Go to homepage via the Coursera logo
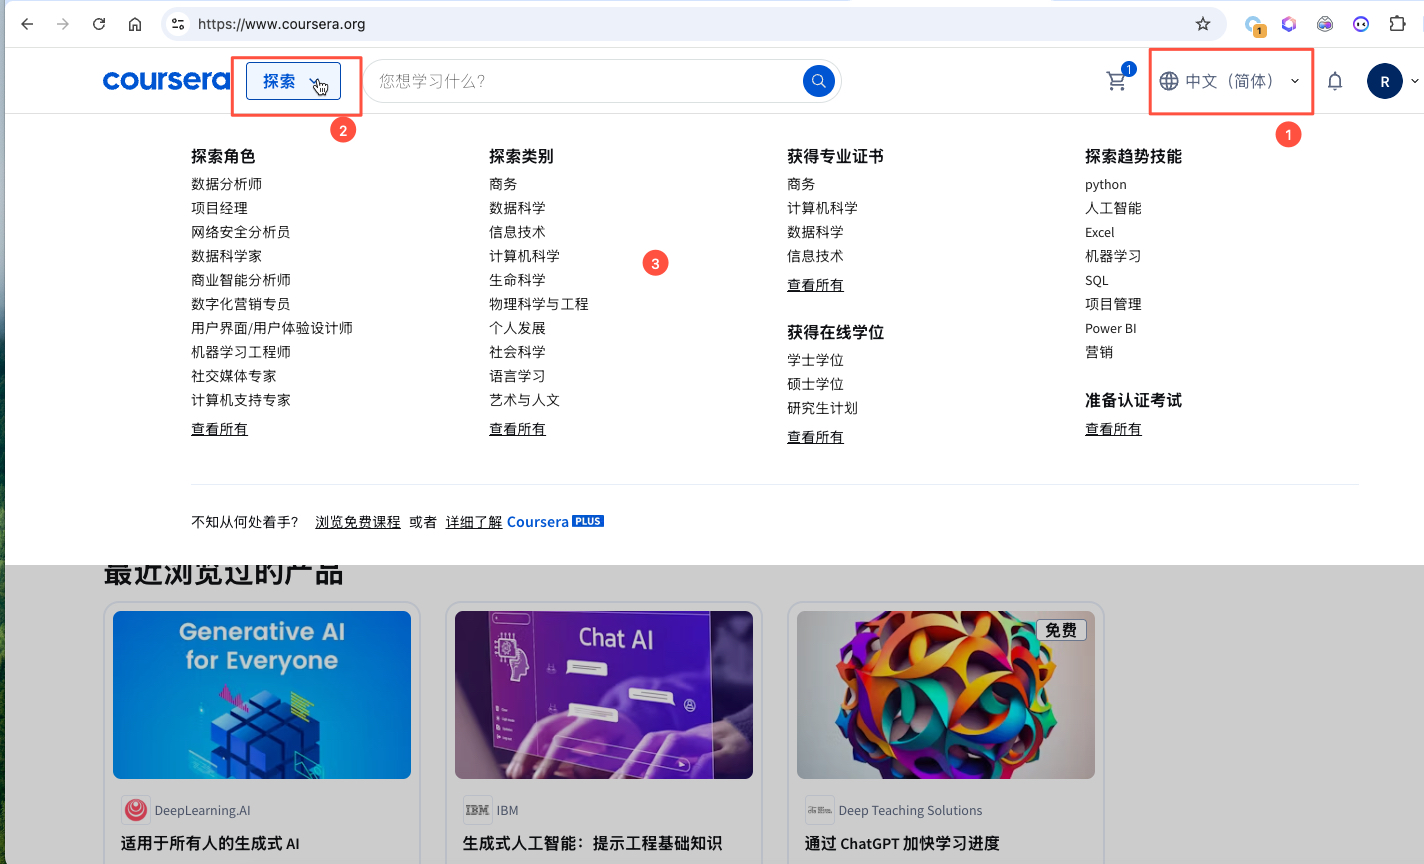Screen dimensions: 1424x864 coord(166,80)
